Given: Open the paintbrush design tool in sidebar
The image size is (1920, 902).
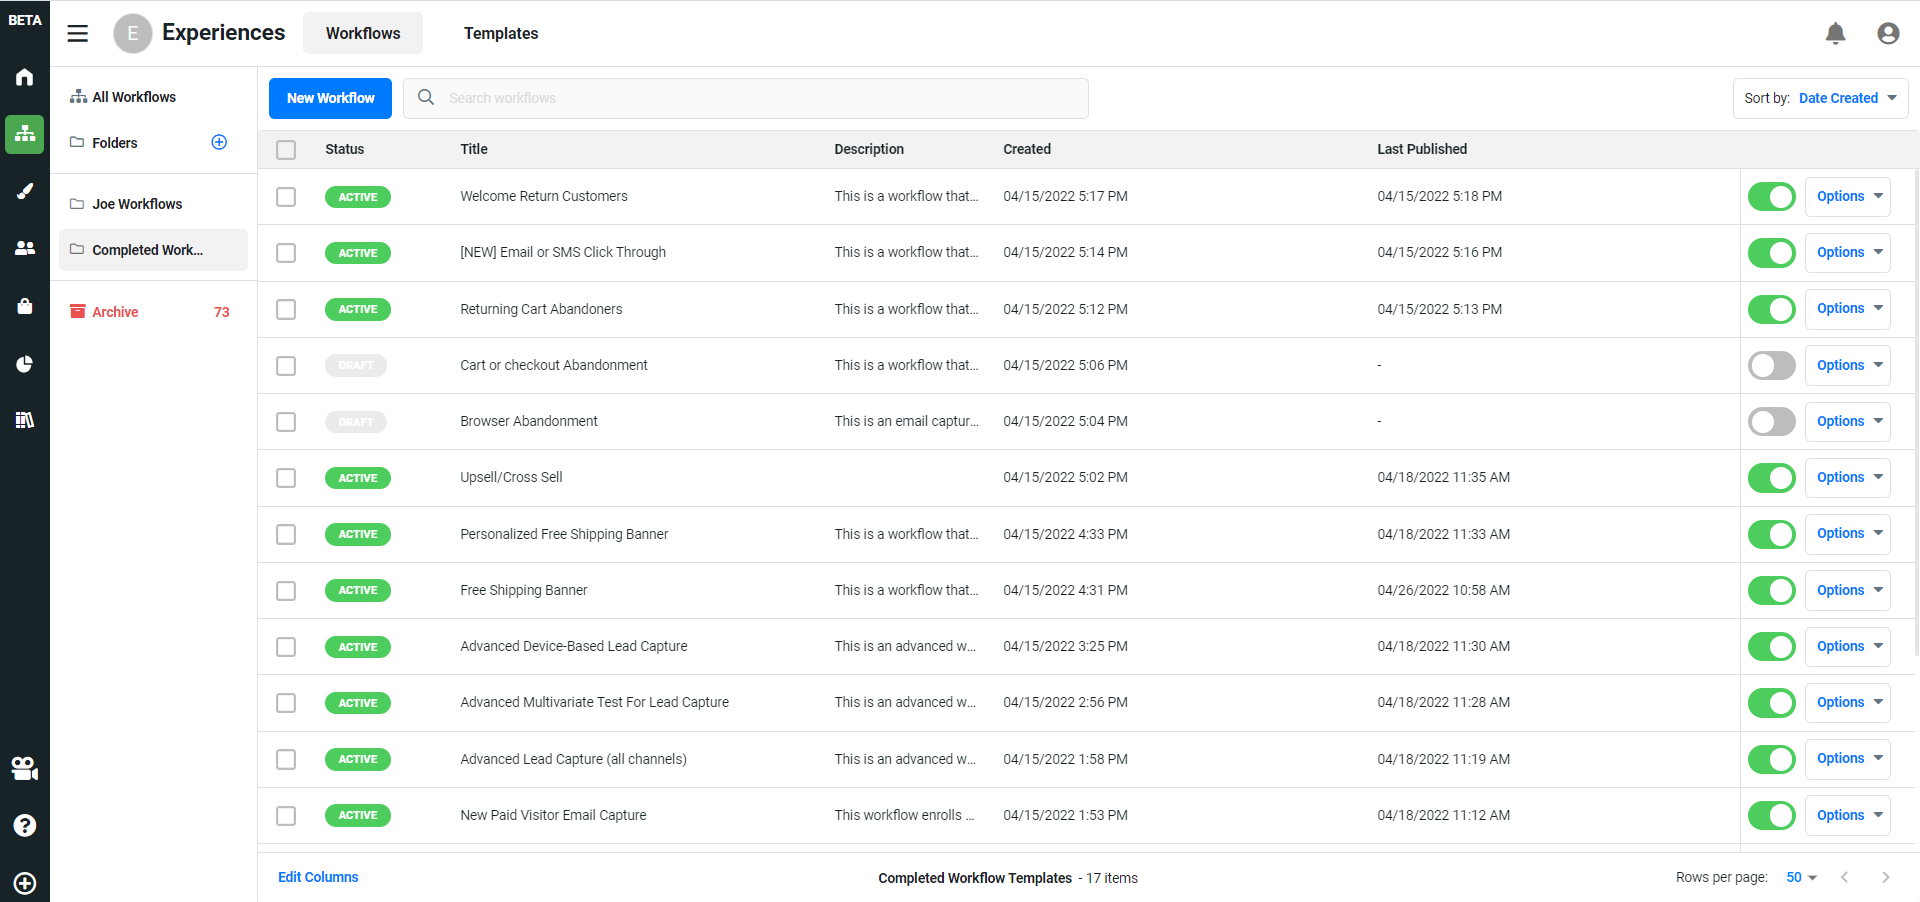Looking at the screenshot, I should (x=24, y=191).
